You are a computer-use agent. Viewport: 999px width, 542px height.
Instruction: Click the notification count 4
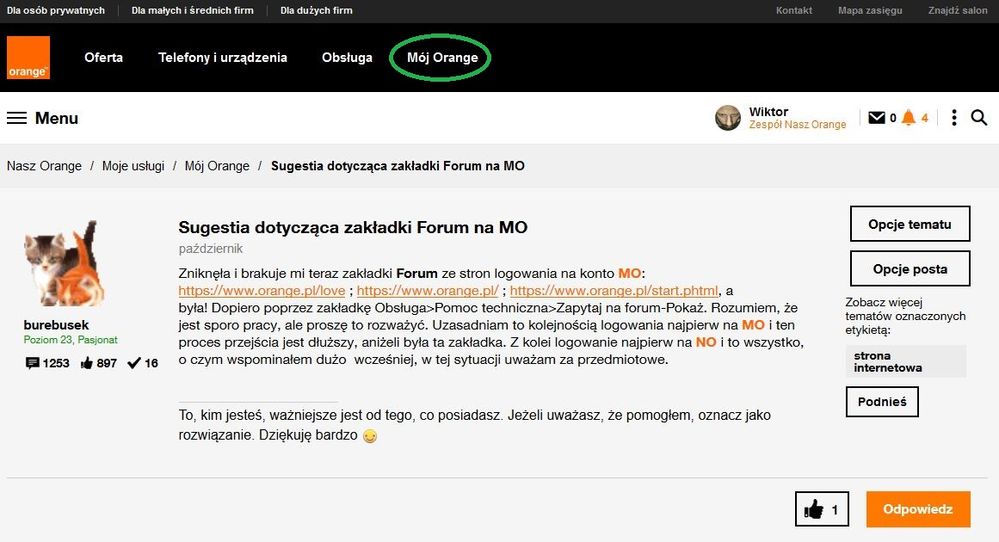coord(924,118)
